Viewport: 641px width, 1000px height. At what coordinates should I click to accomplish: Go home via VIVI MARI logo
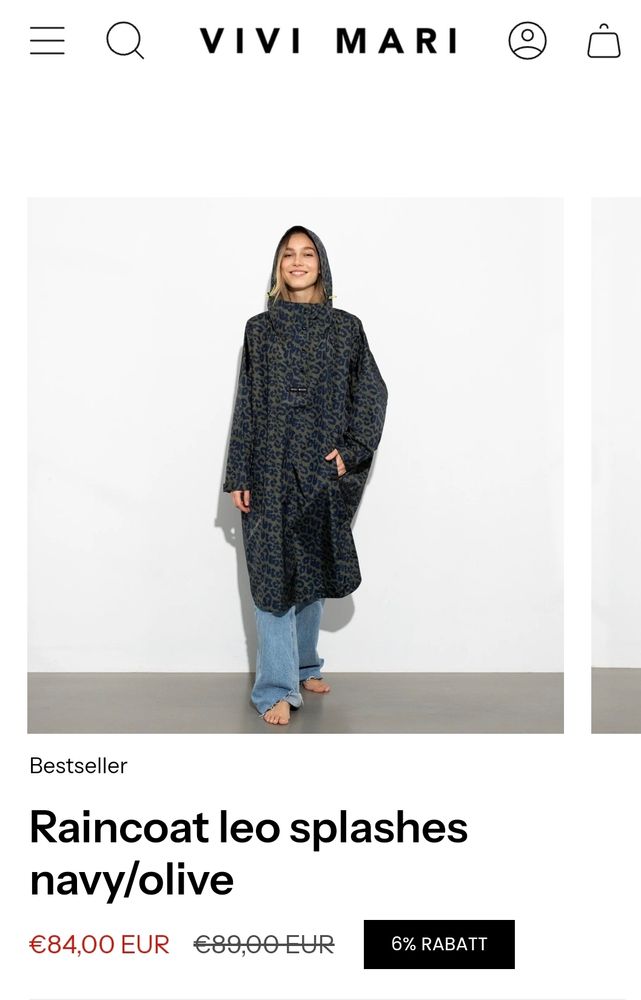(x=328, y=41)
